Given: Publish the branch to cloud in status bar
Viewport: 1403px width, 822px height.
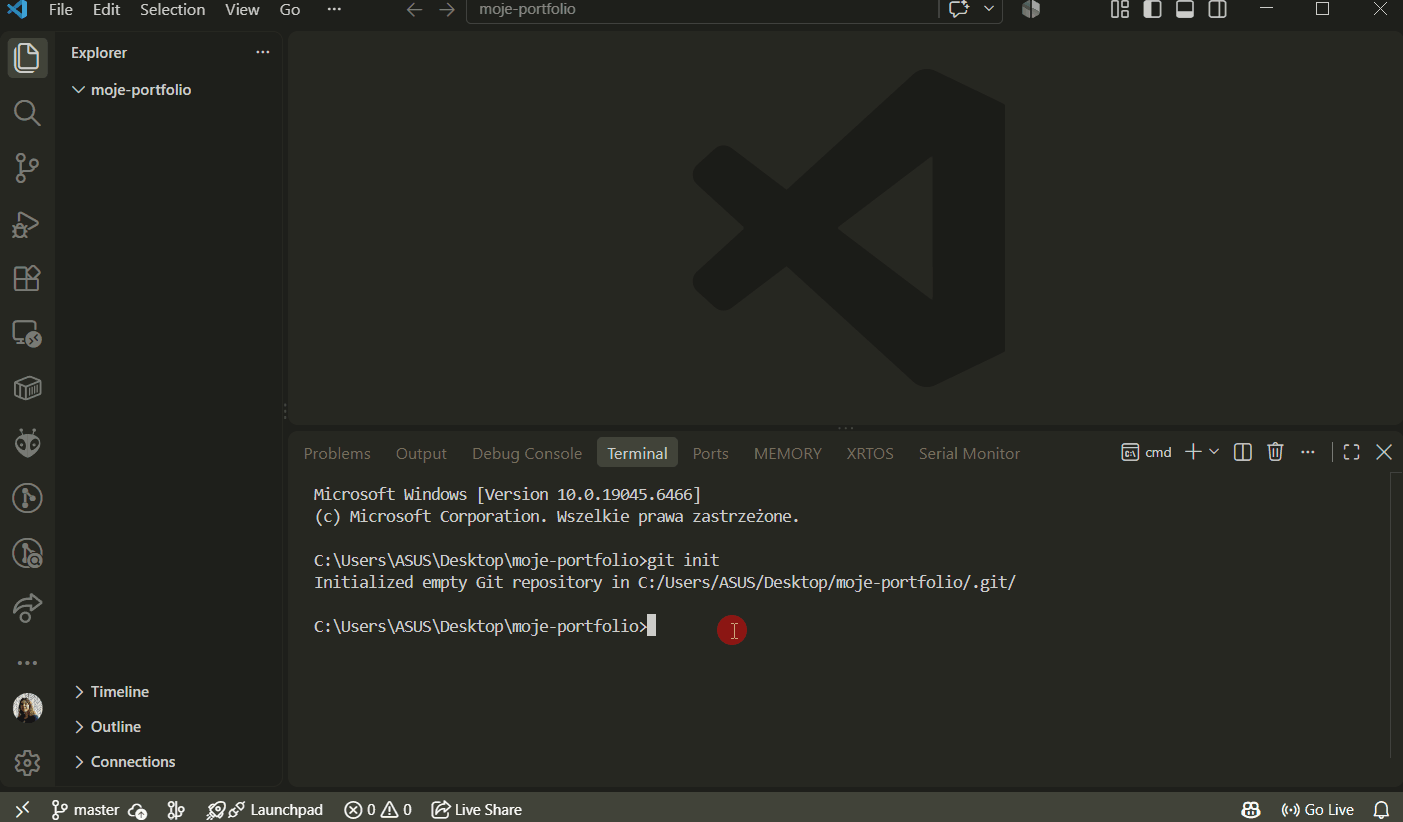Looking at the screenshot, I should click(x=138, y=810).
